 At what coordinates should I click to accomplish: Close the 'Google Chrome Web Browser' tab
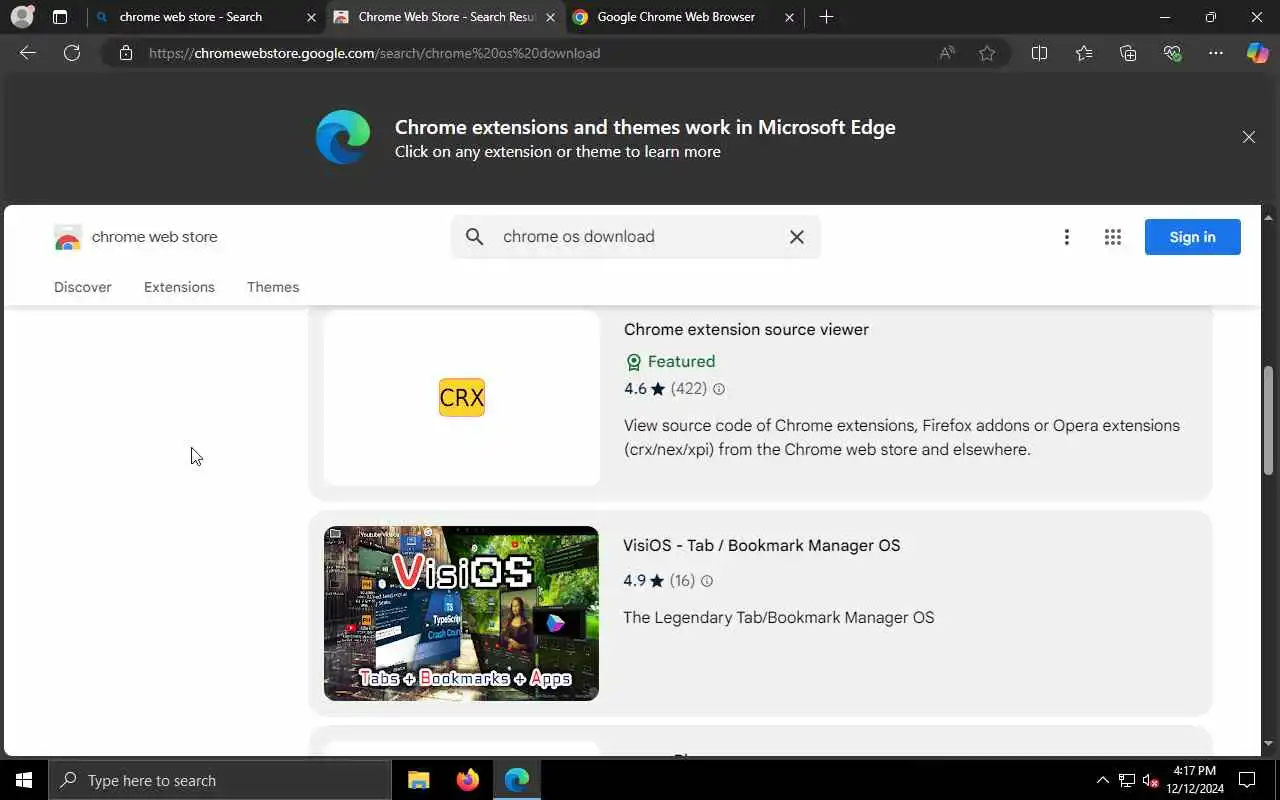[x=790, y=17]
